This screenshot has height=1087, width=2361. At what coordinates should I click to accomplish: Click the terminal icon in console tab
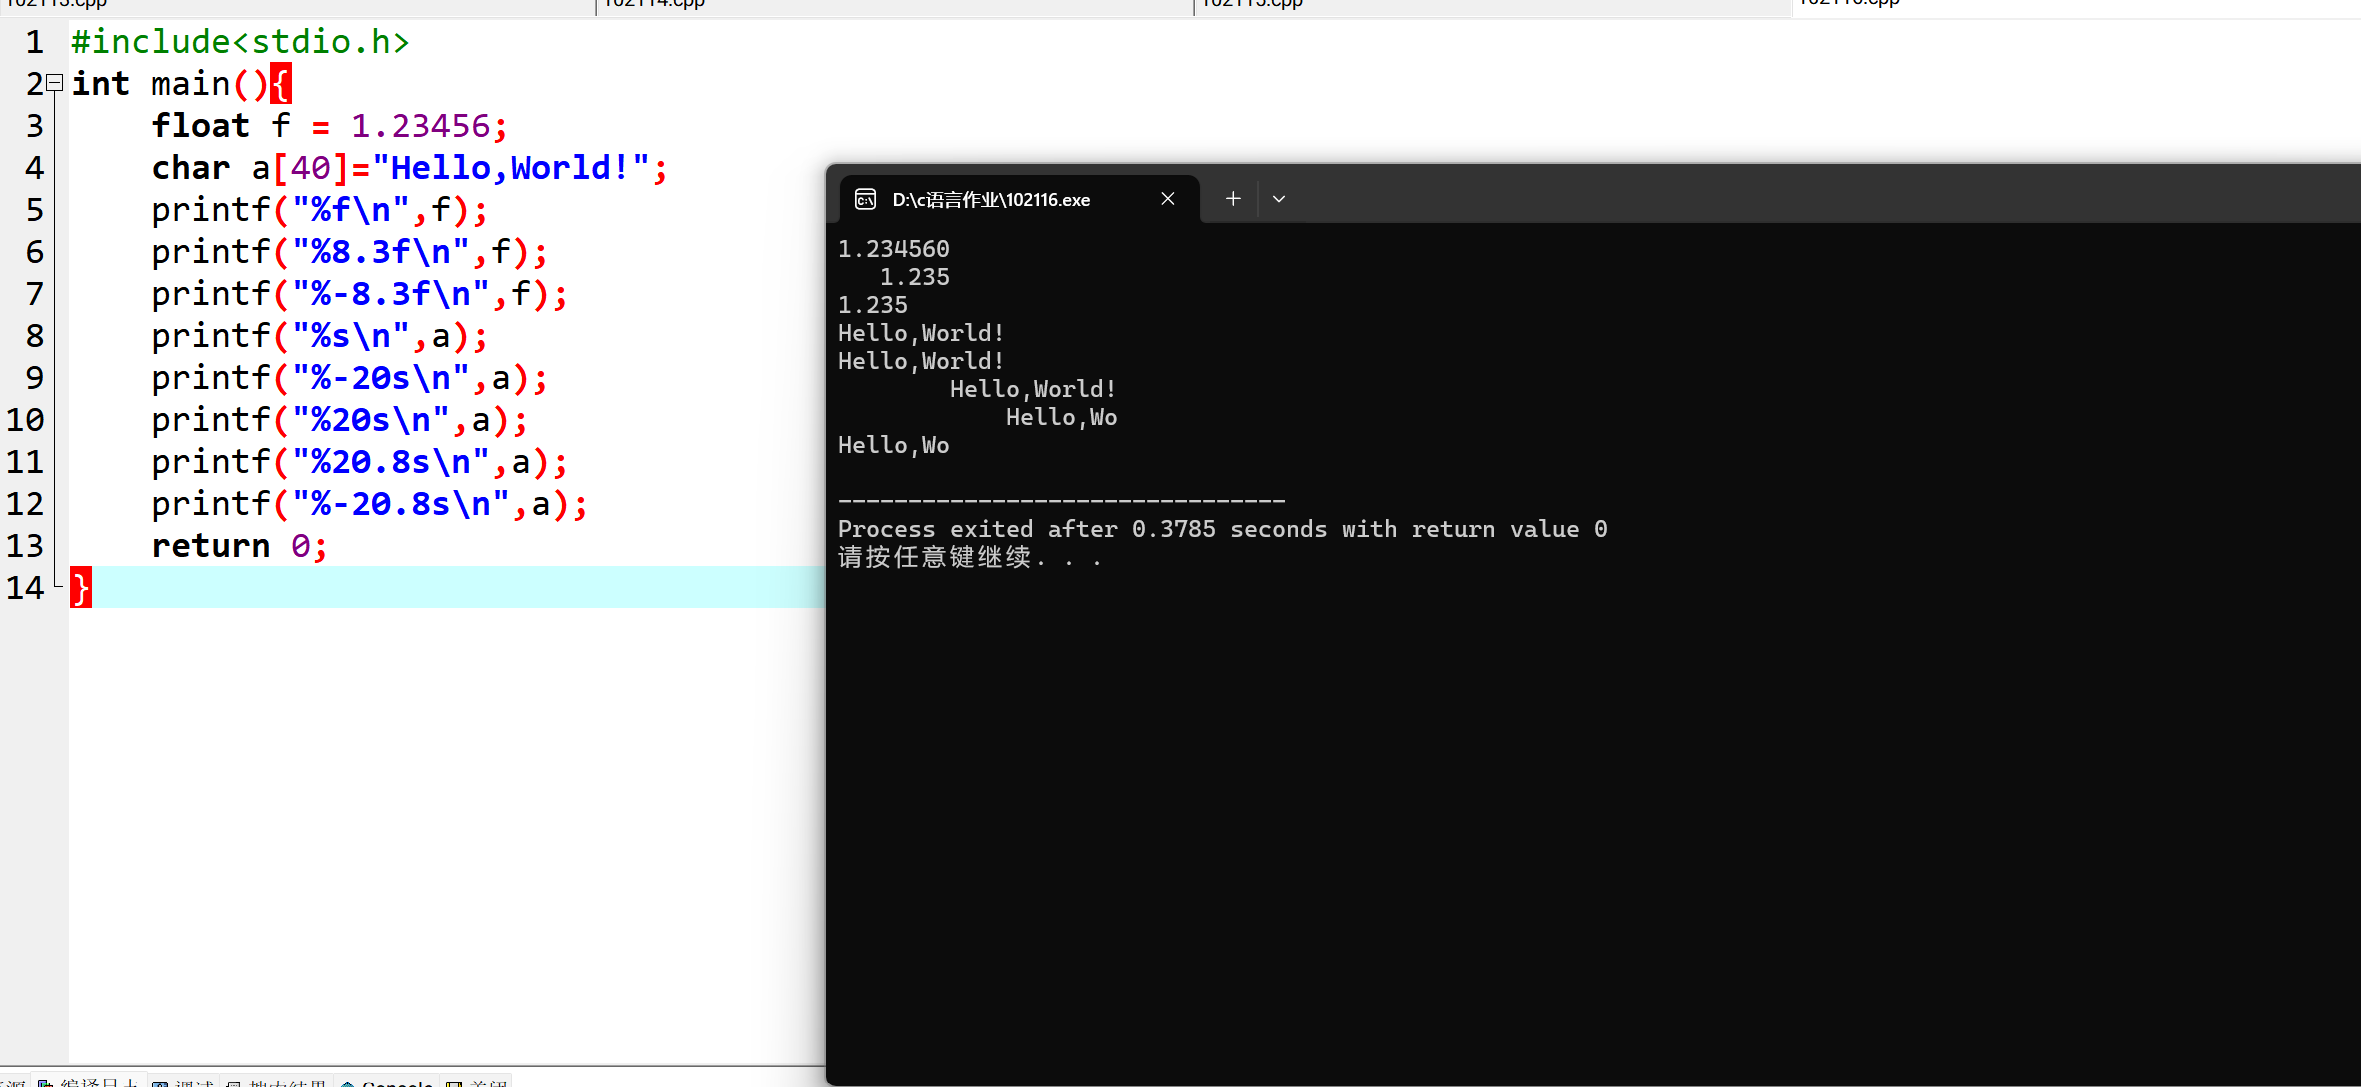pyautogui.click(x=865, y=199)
